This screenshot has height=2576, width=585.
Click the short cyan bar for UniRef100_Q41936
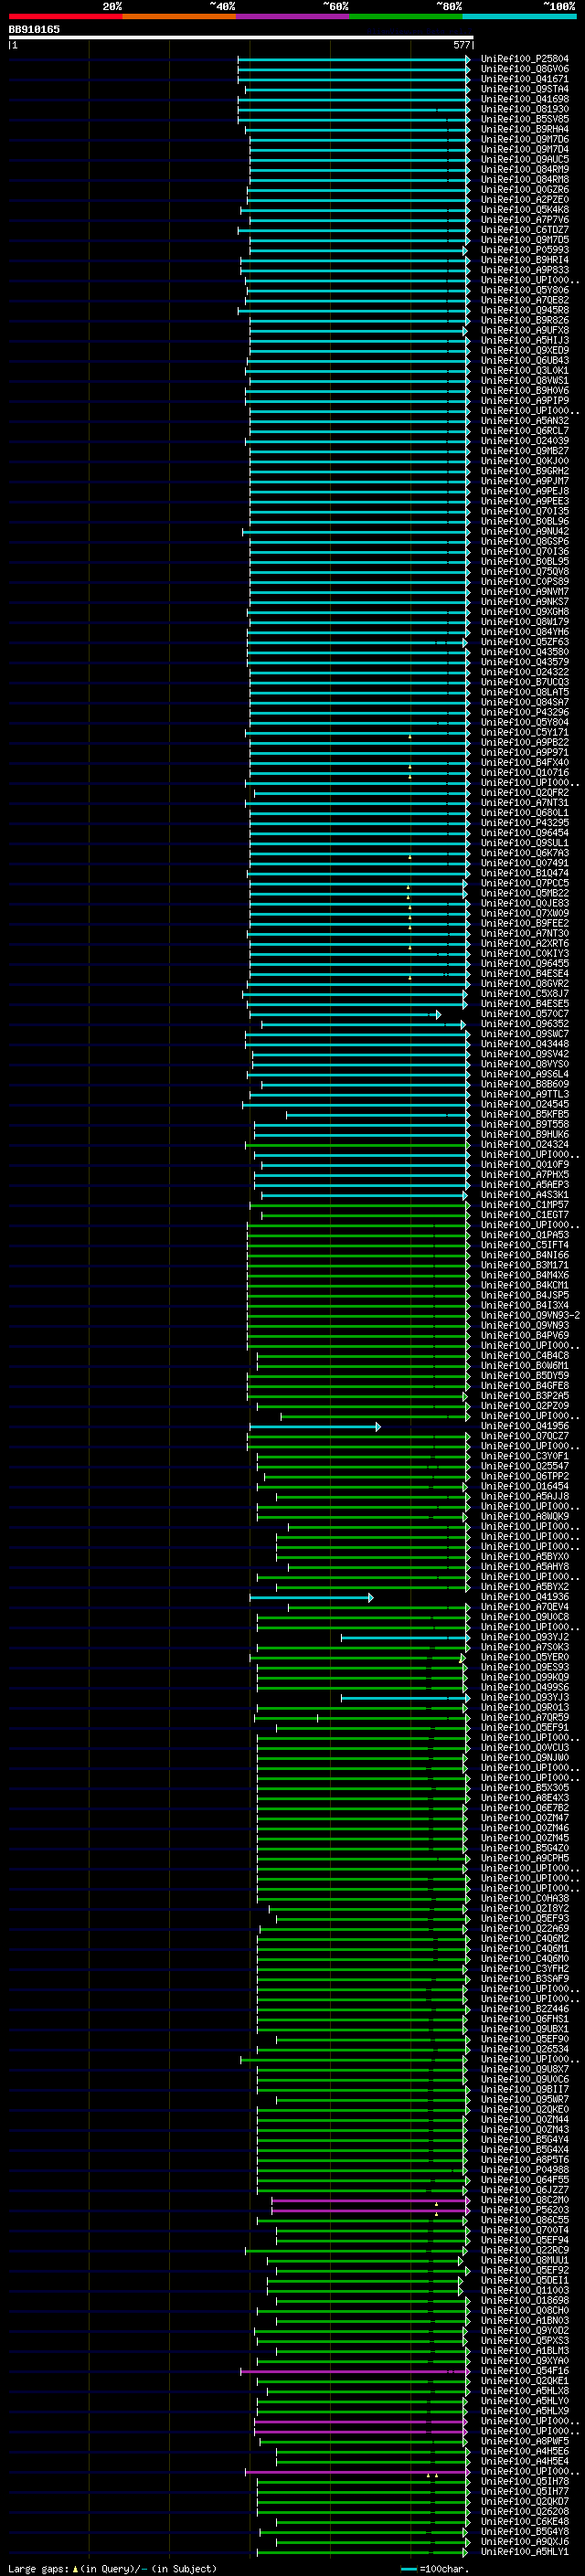point(311,1597)
